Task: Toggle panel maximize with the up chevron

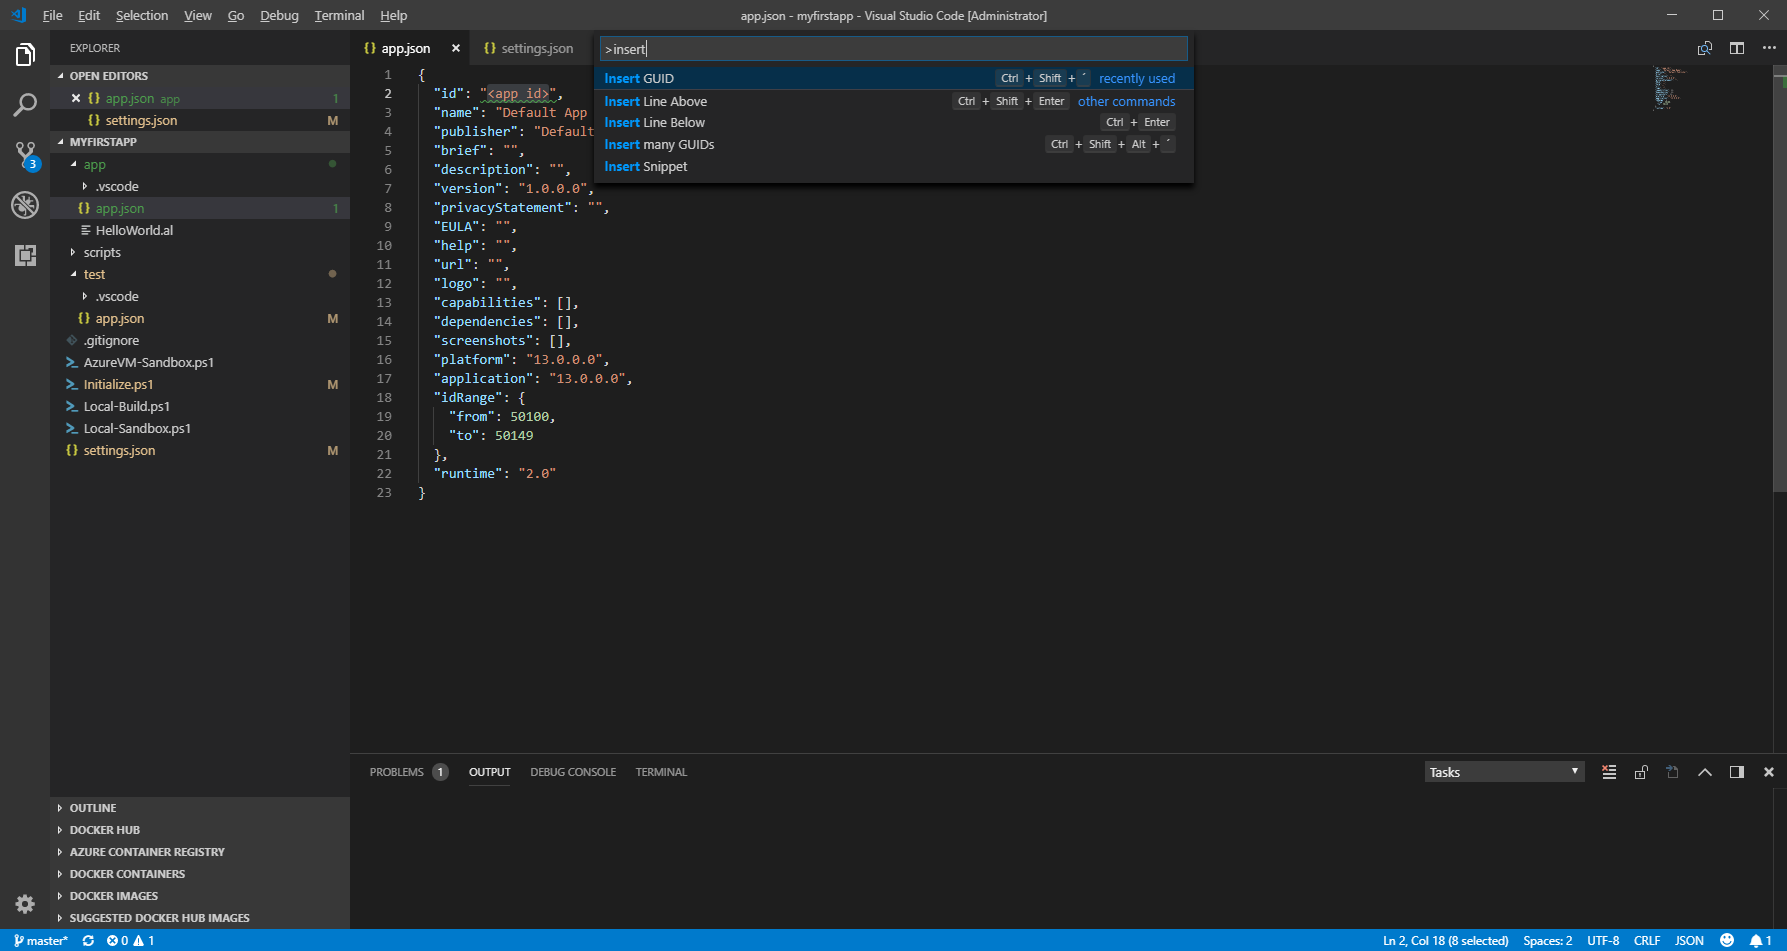Action: (1705, 772)
